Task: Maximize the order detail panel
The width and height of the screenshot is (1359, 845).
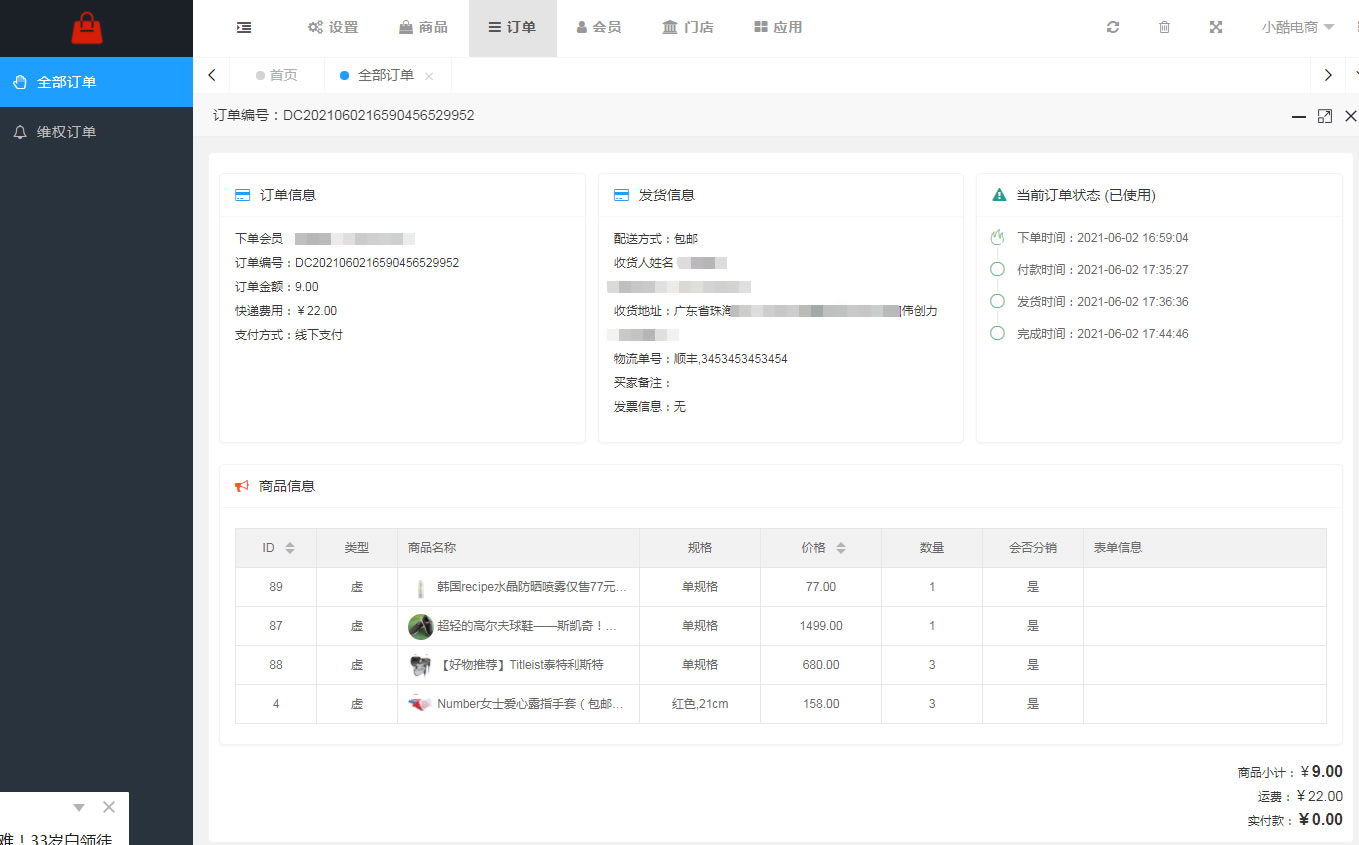Action: (1325, 116)
